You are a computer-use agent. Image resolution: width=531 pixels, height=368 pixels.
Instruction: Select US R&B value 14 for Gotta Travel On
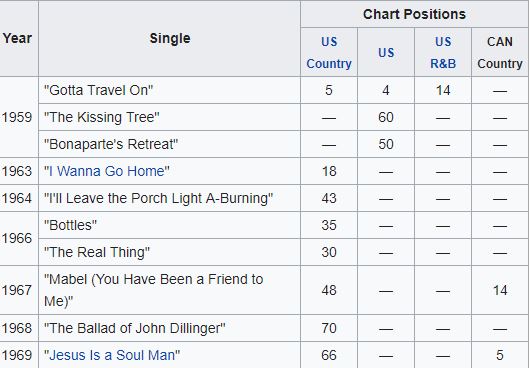(443, 90)
